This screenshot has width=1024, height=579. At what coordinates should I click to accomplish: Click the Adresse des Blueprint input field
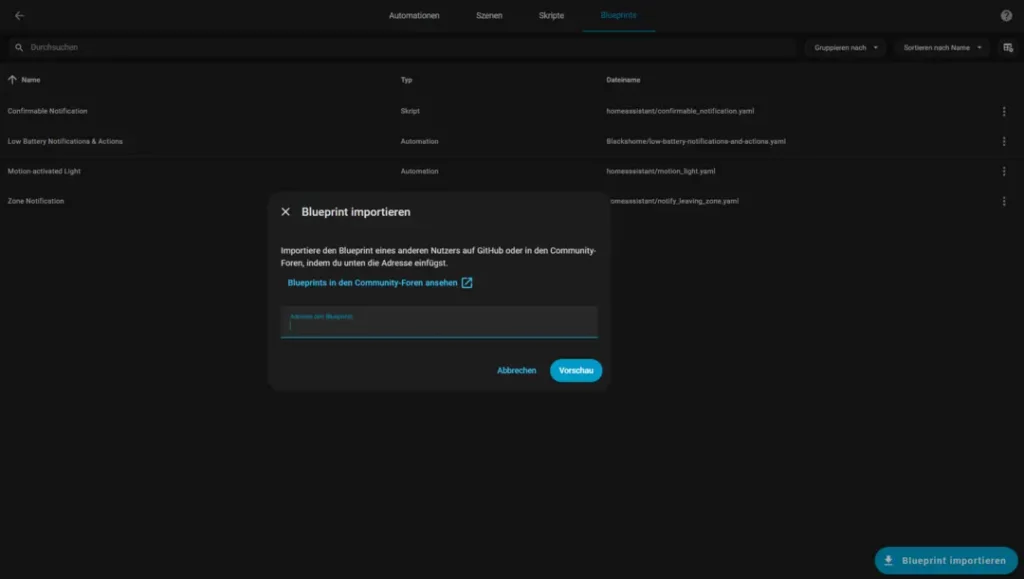(x=438, y=323)
